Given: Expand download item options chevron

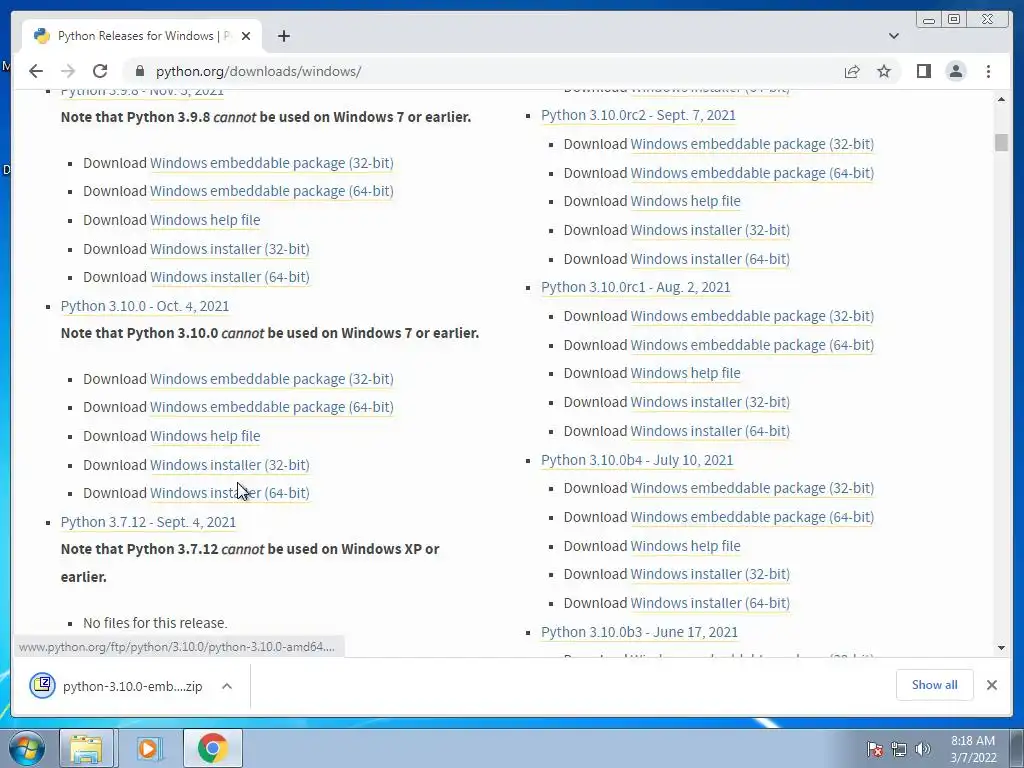Looking at the screenshot, I should click(x=227, y=686).
